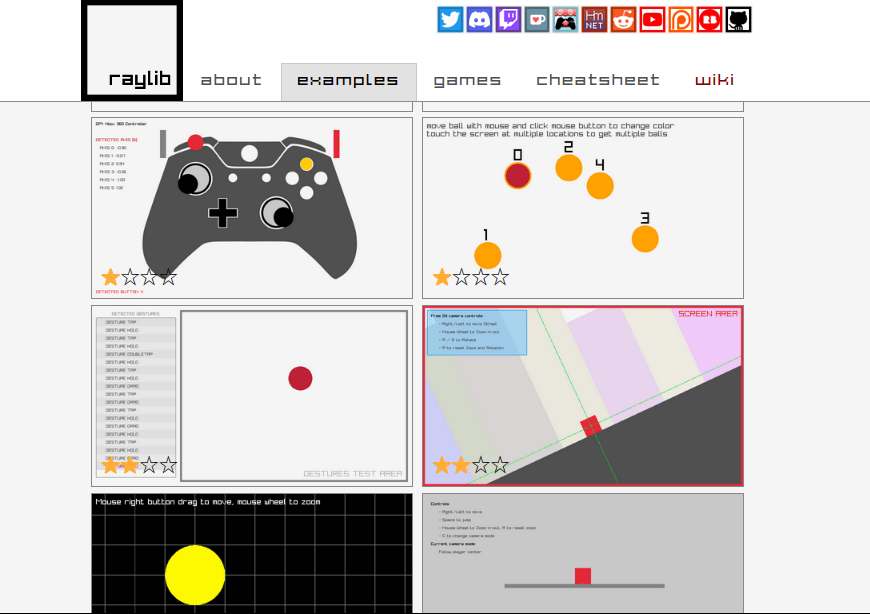Select the examples tab

click(348, 82)
